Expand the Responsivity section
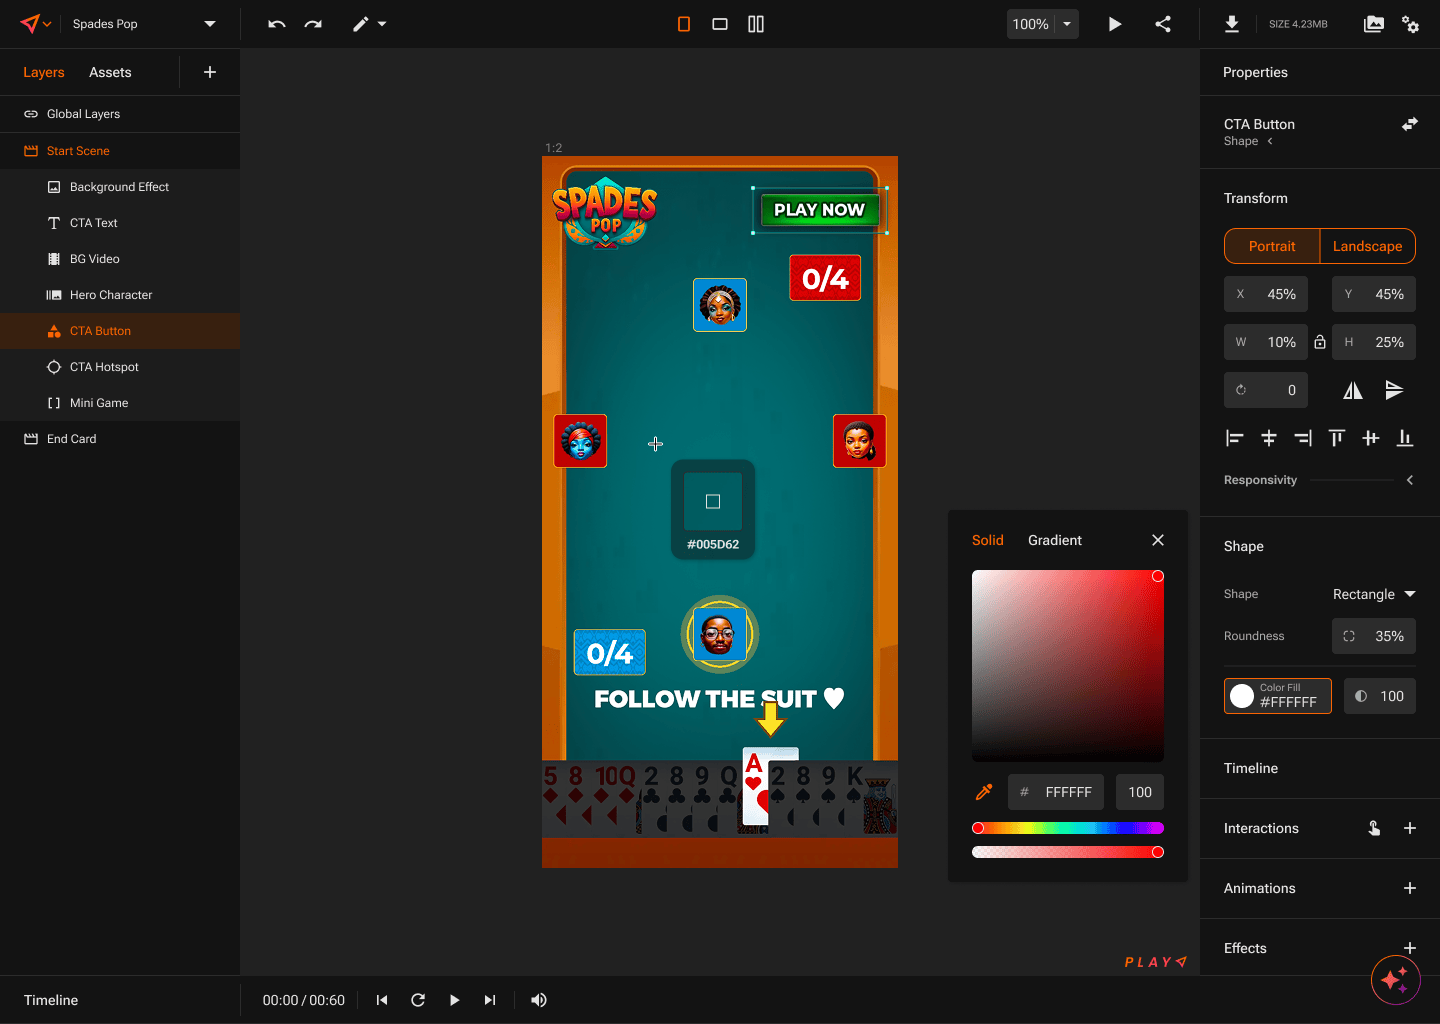The width and height of the screenshot is (1440, 1024). point(1410,480)
